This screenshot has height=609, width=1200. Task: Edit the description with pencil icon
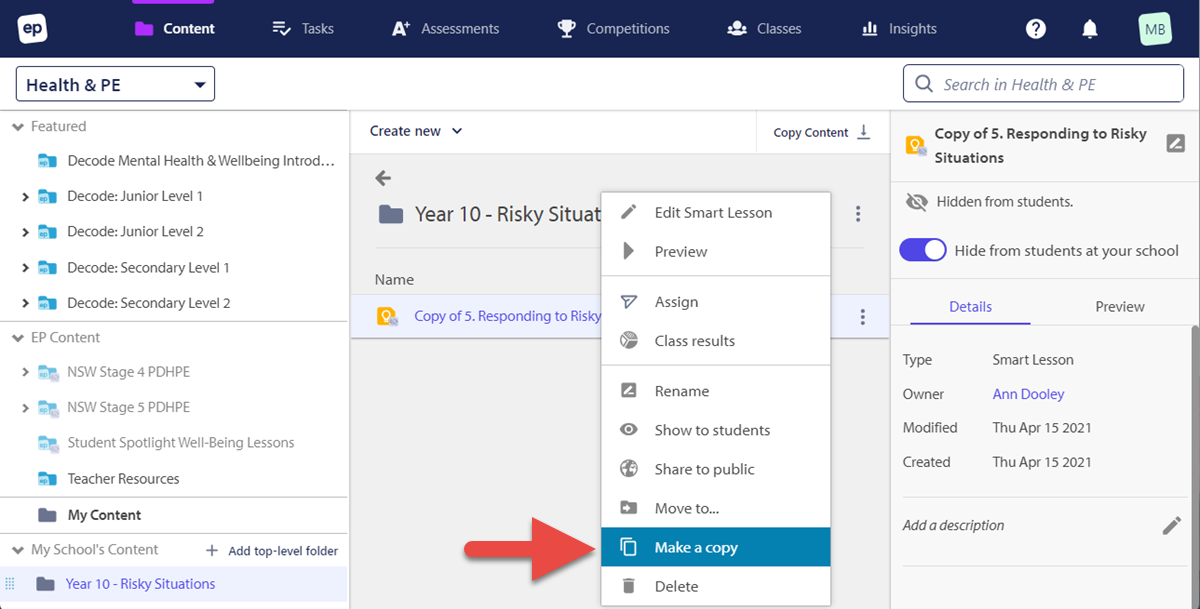(1172, 526)
